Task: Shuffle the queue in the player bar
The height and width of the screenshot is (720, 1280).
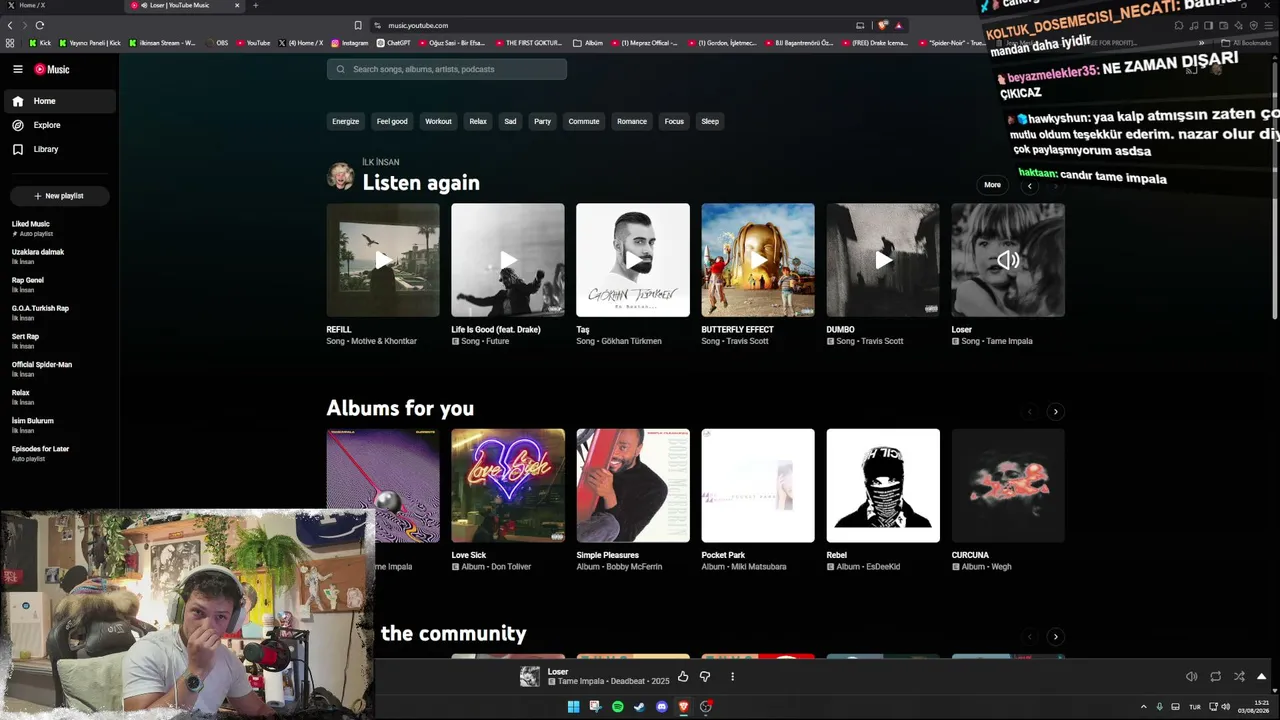Action: coord(1239,677)
